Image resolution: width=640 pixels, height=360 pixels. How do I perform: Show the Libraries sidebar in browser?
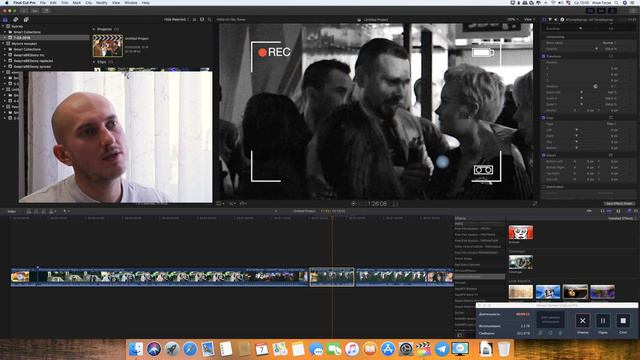[5, 19]
